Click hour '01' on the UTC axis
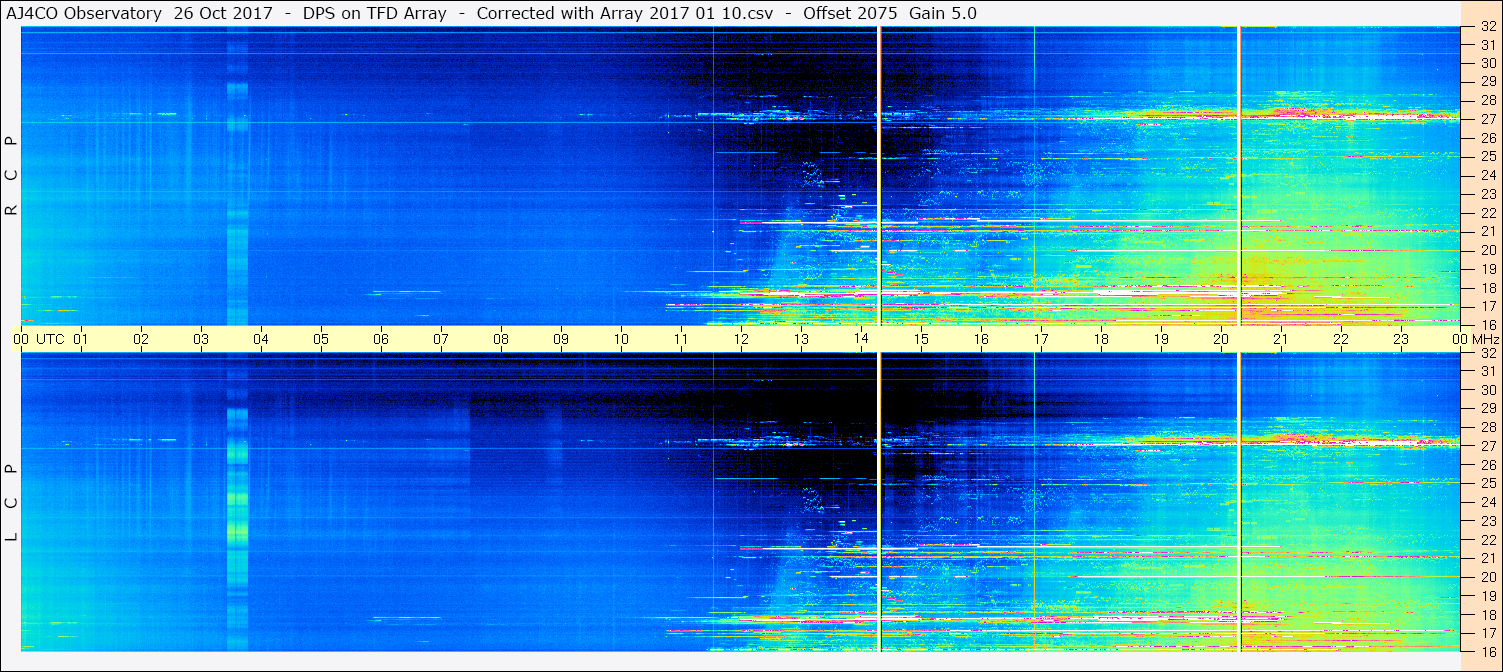 (81, 339)
